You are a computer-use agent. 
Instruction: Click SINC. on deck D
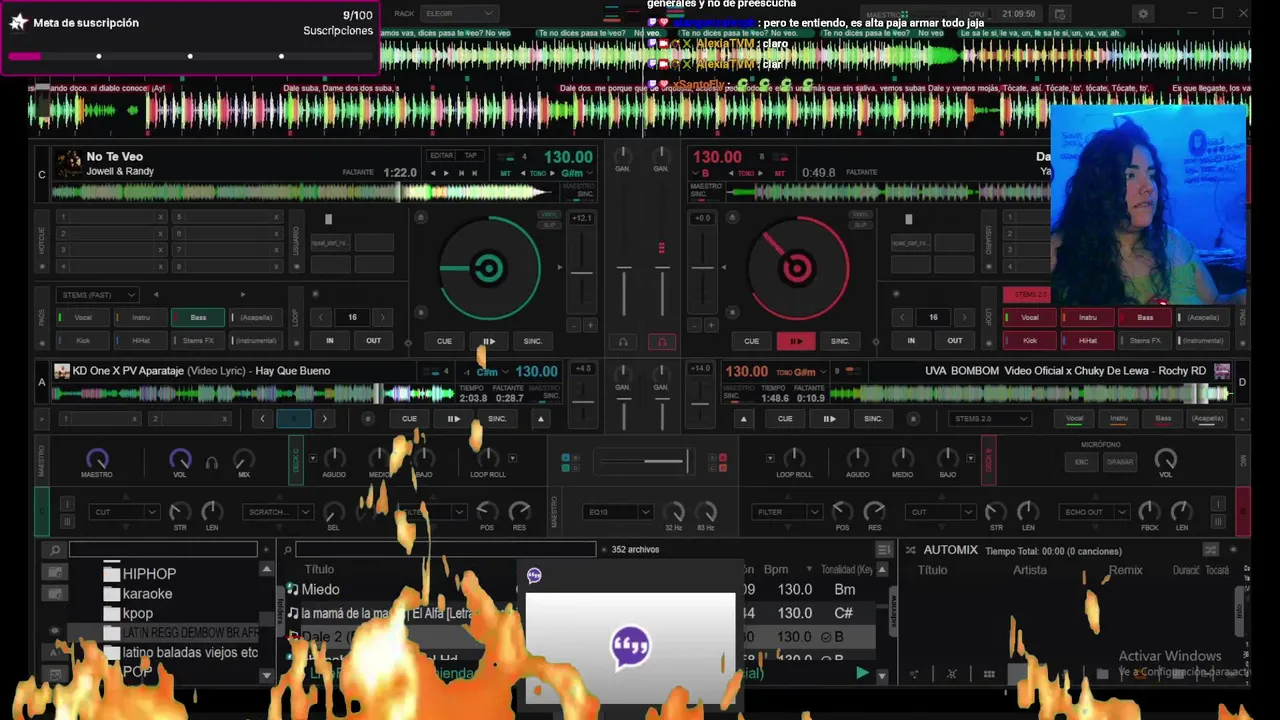tap(873, 418)
